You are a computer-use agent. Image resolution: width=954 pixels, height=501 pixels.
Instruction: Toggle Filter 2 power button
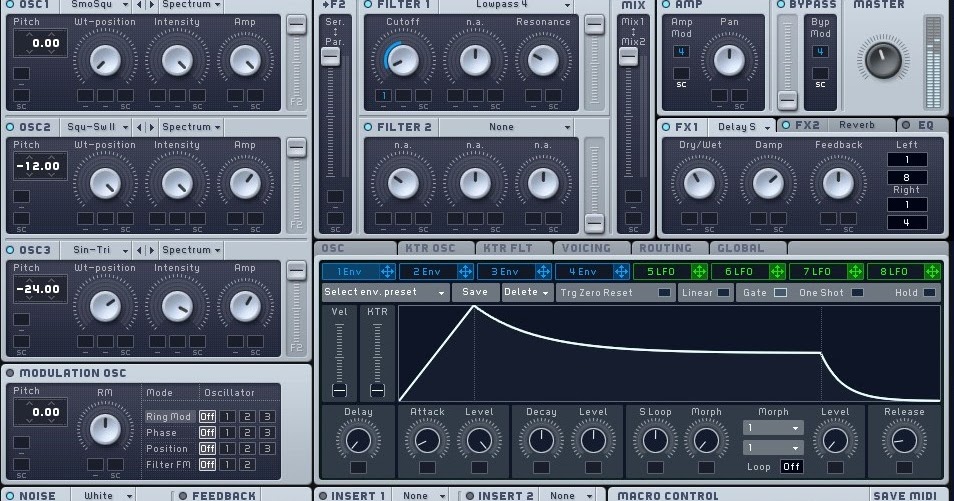pos(368,127)
